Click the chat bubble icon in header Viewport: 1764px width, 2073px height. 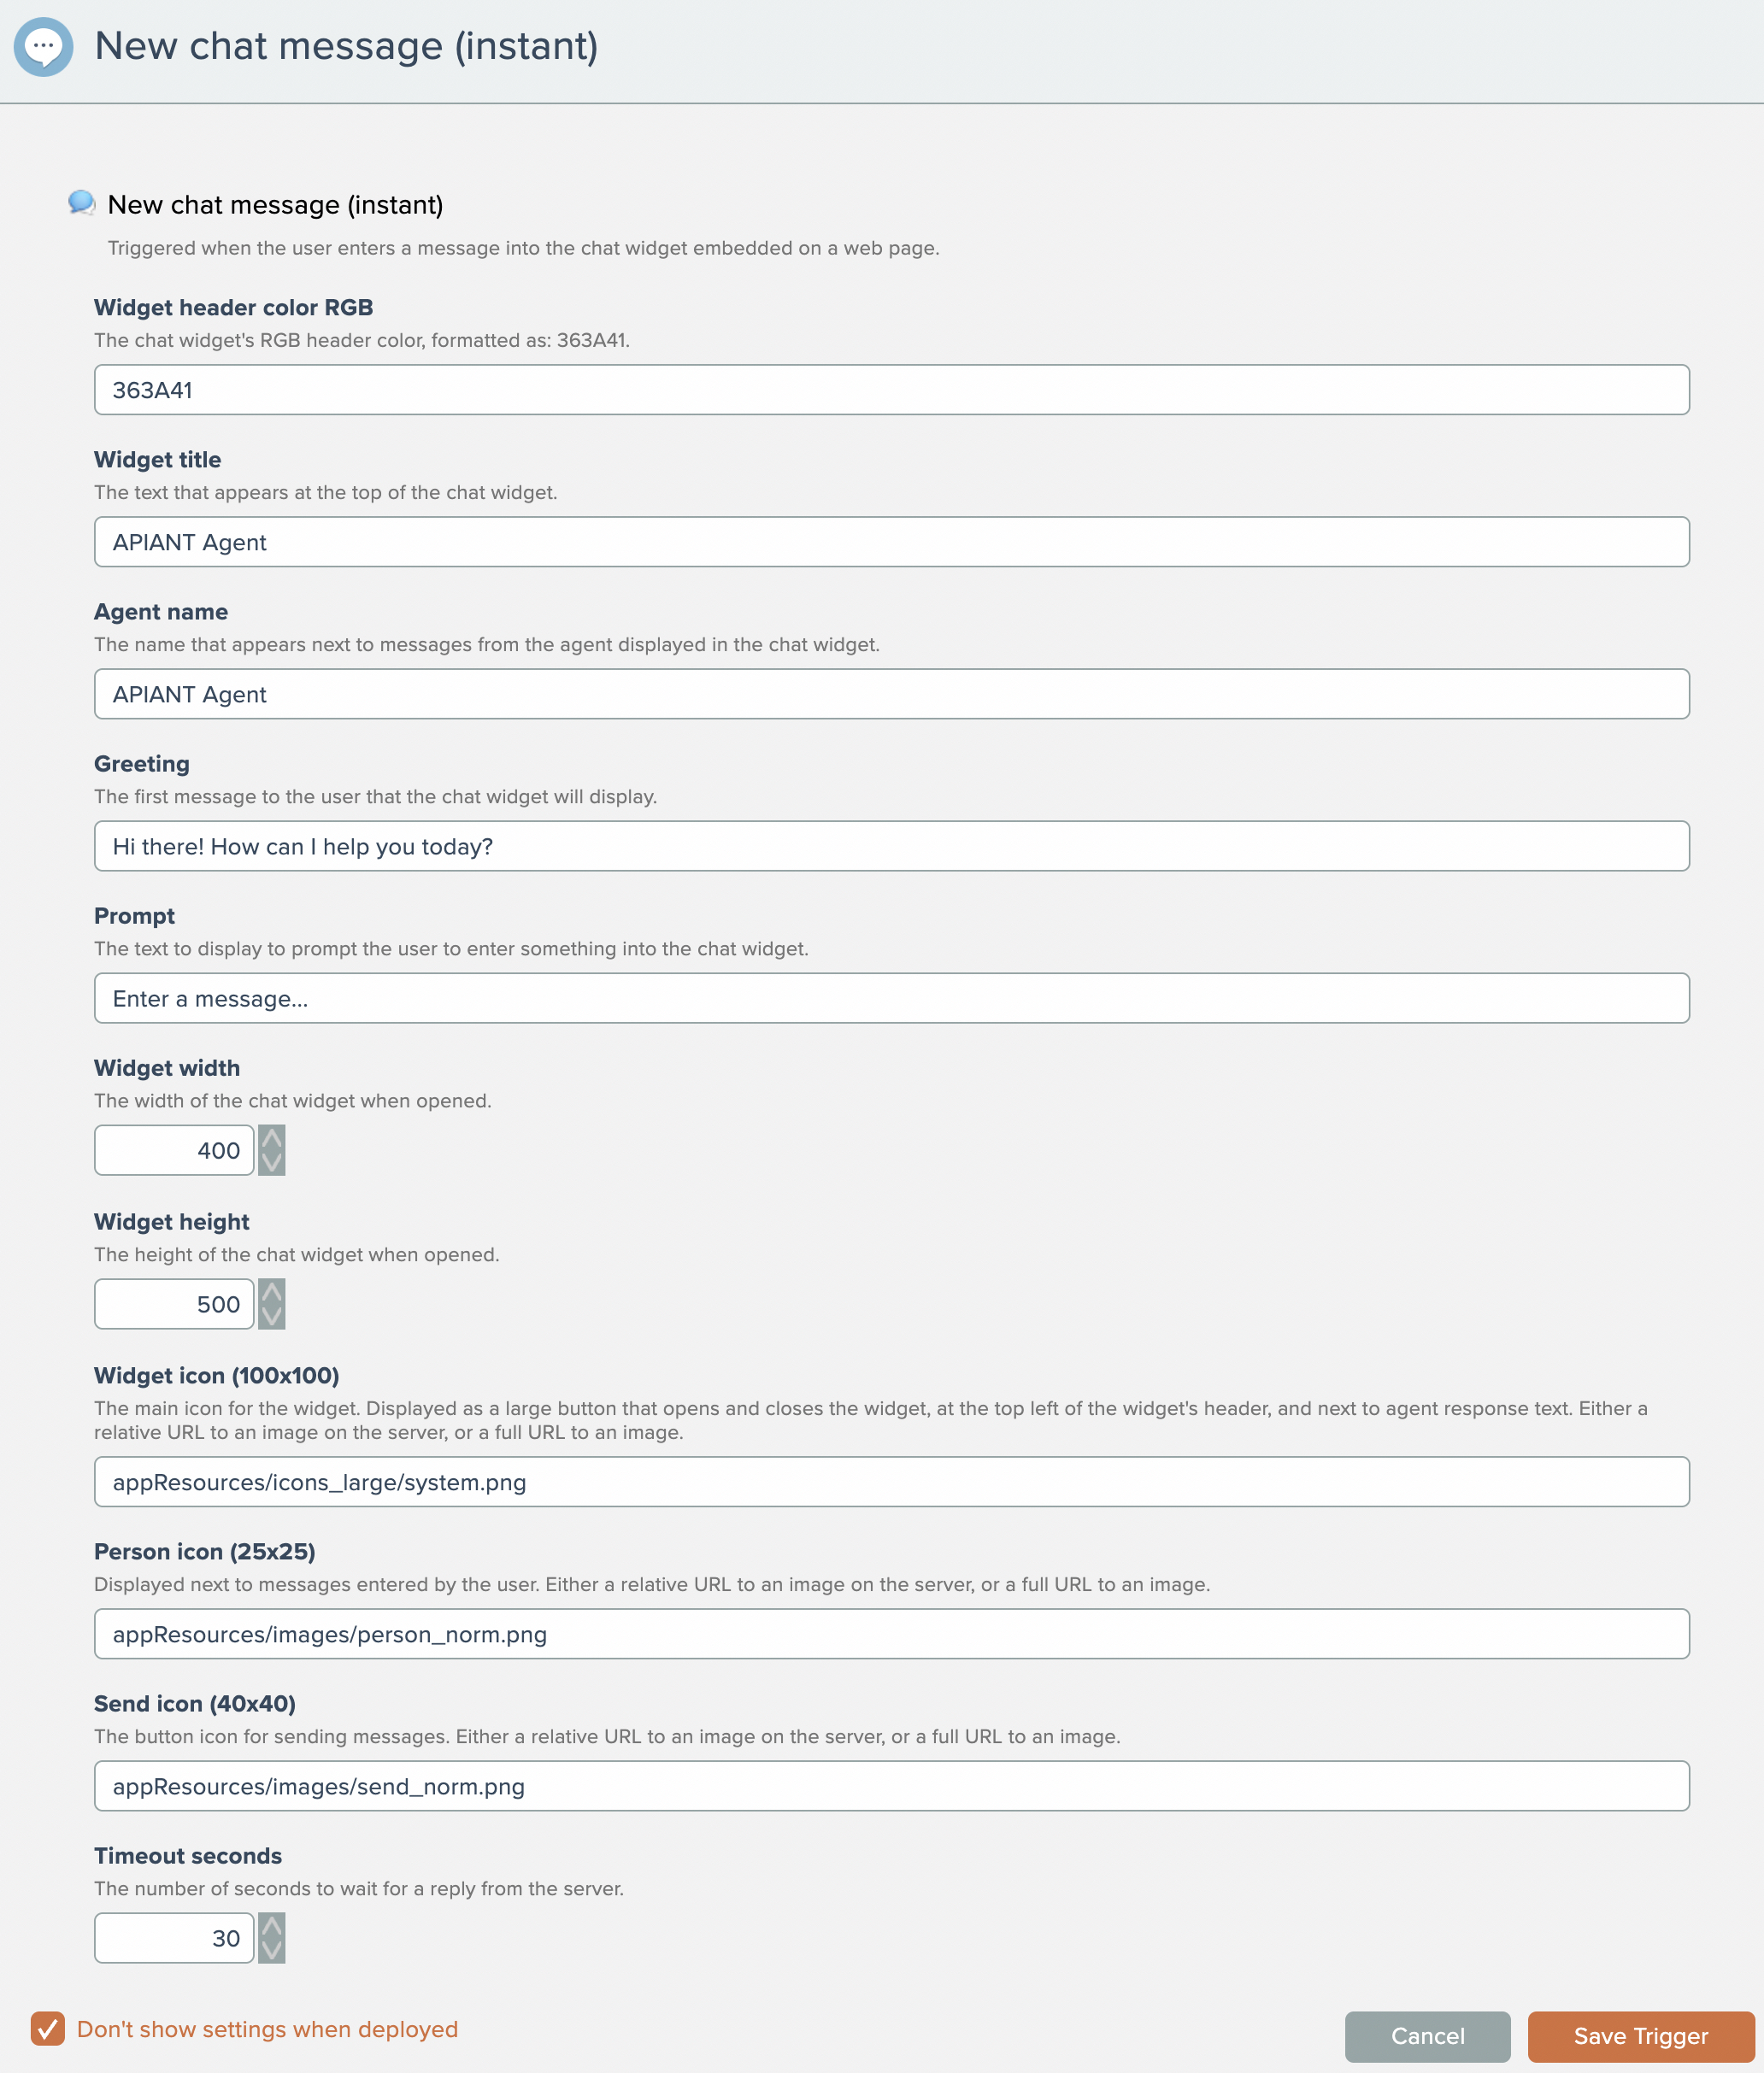point(43,46)
